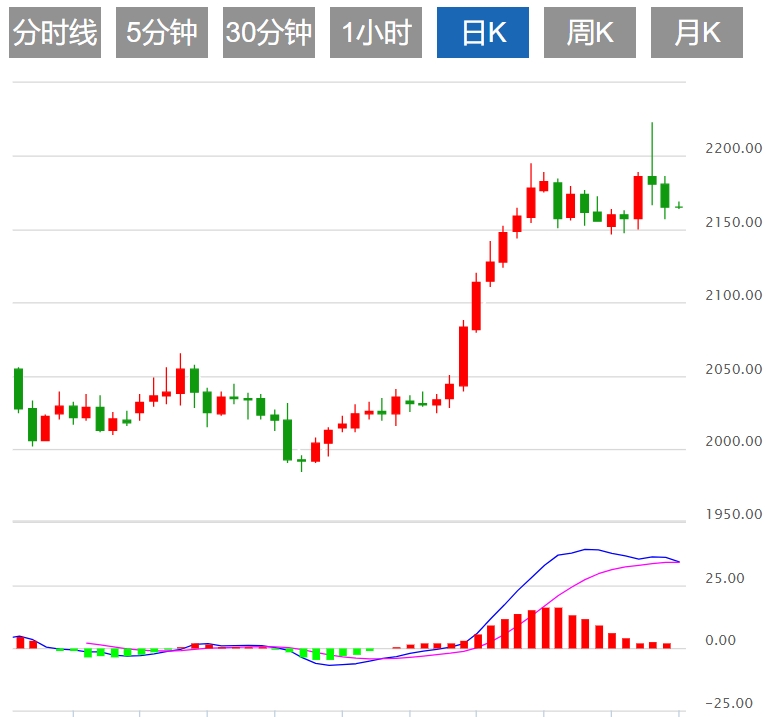766x717 pixels.
Task: Click the 2100.00 price axis label
Action: click(x=732, y=296)
